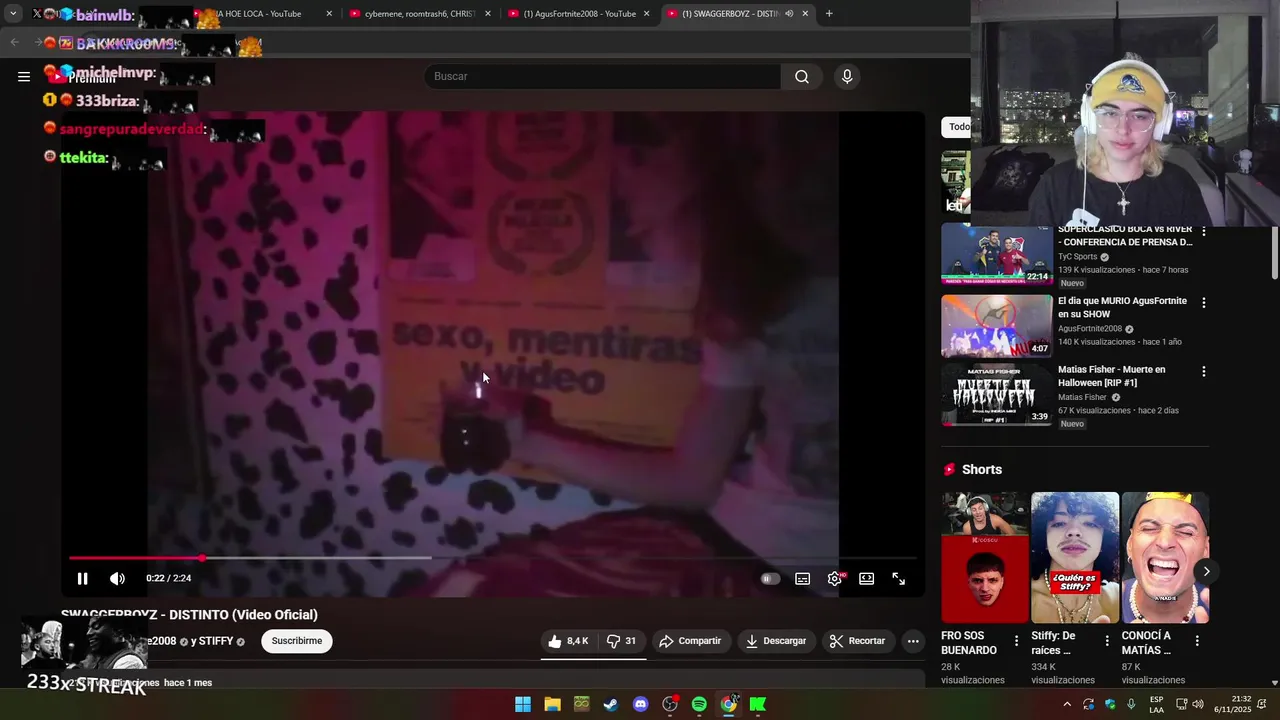Open CONOCÍ A MATÍAS short thumbnail
This screenshot has height=720, width=1280.
tap(1165, 557)
